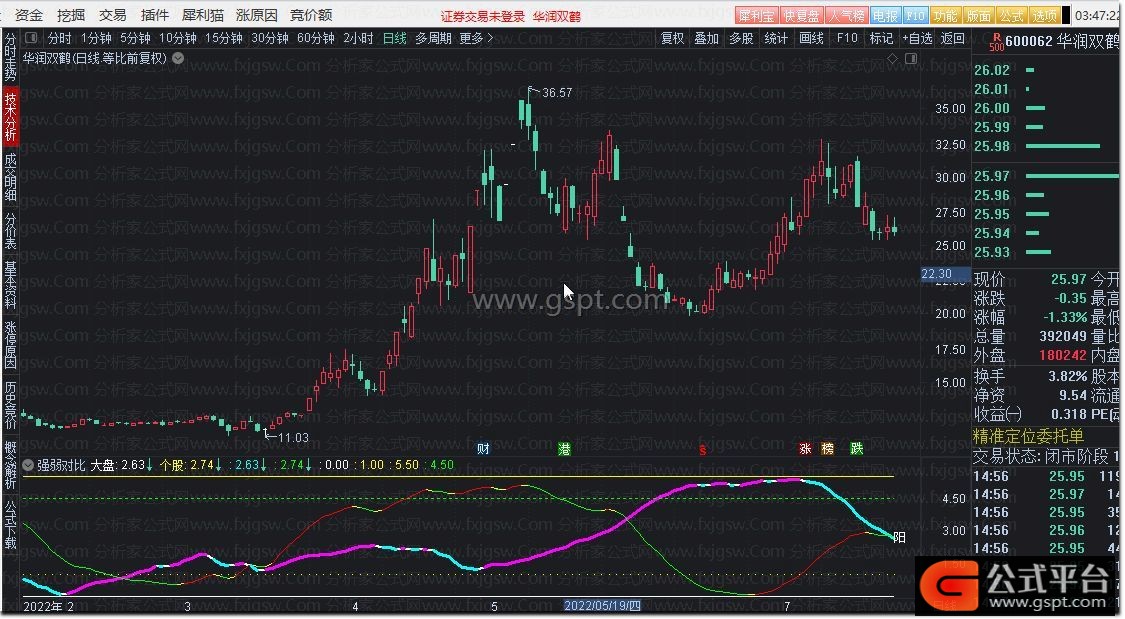
Task: Click the 跌 event marker icon
Action: pyautogui.click(x=857, y=449)
